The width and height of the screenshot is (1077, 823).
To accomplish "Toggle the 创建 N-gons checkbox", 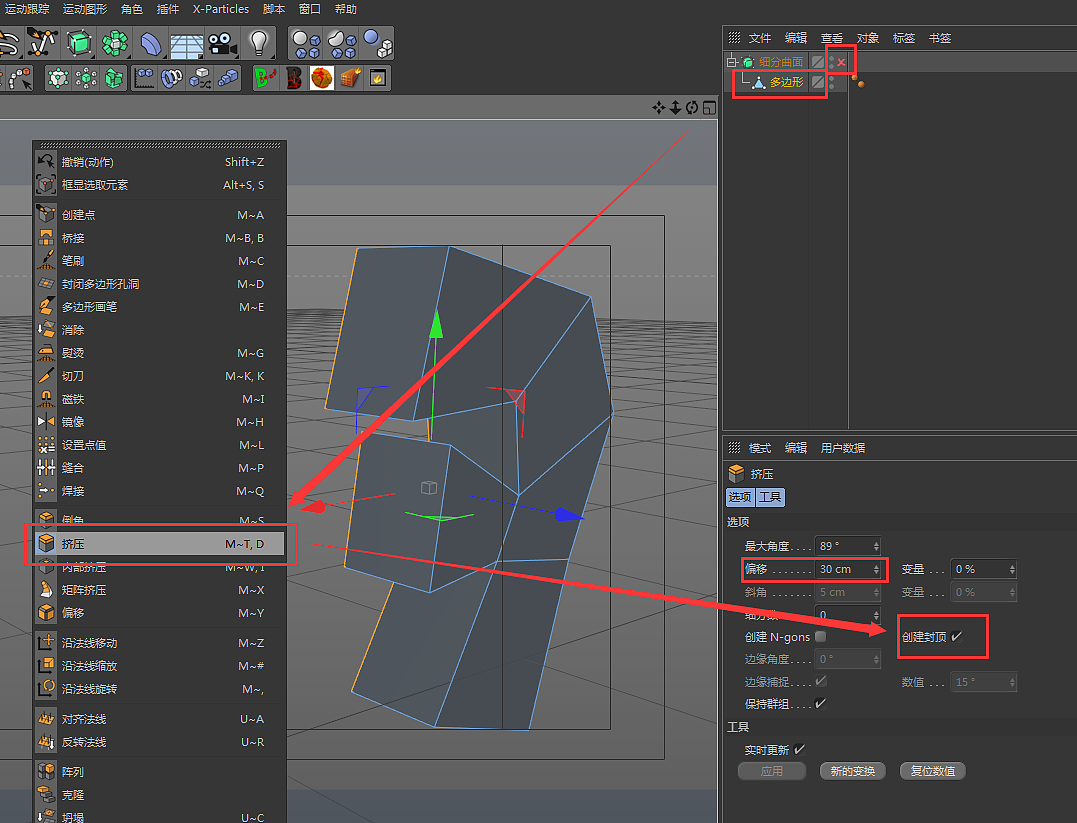I will pyautogui.click(x=820, y=636).
